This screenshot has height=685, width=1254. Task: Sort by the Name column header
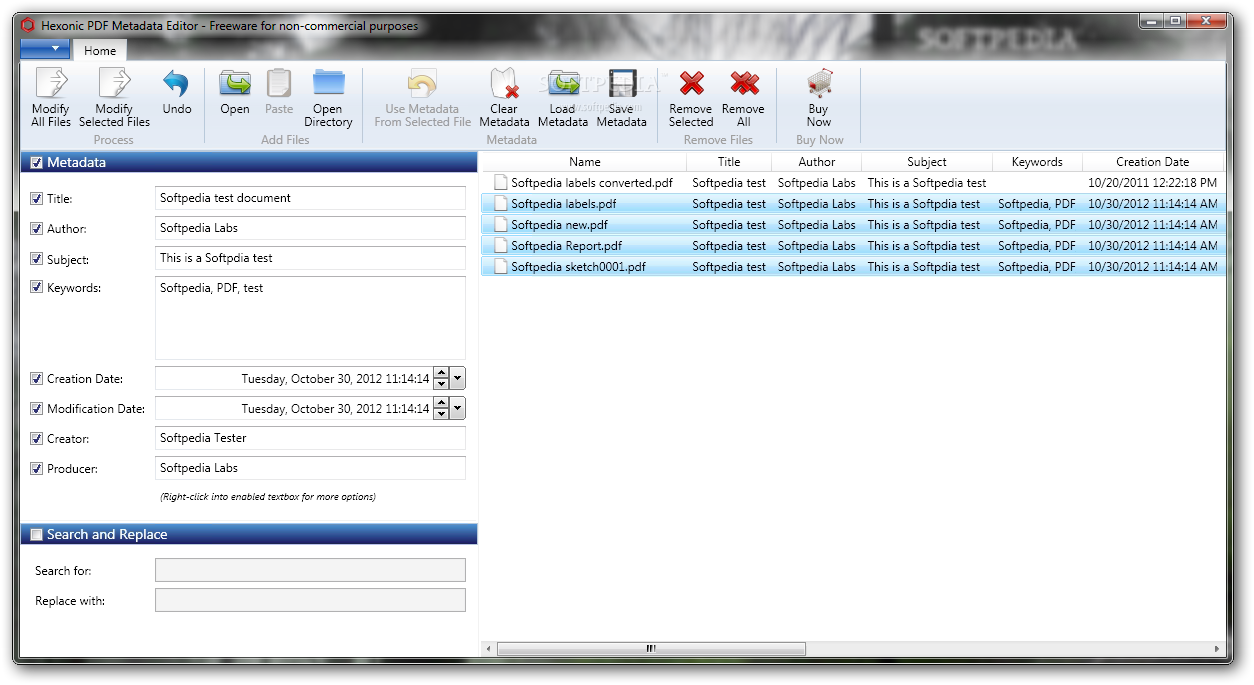click(x=585, y=162)
